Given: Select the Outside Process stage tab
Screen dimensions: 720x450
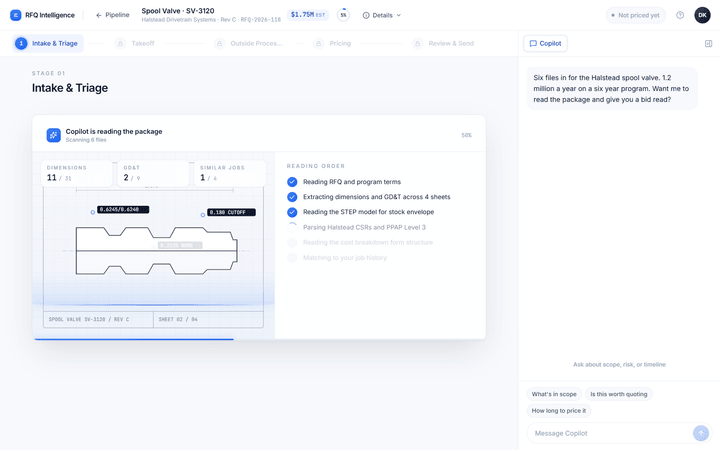Looking at the screenshot, I should point(248,43).
